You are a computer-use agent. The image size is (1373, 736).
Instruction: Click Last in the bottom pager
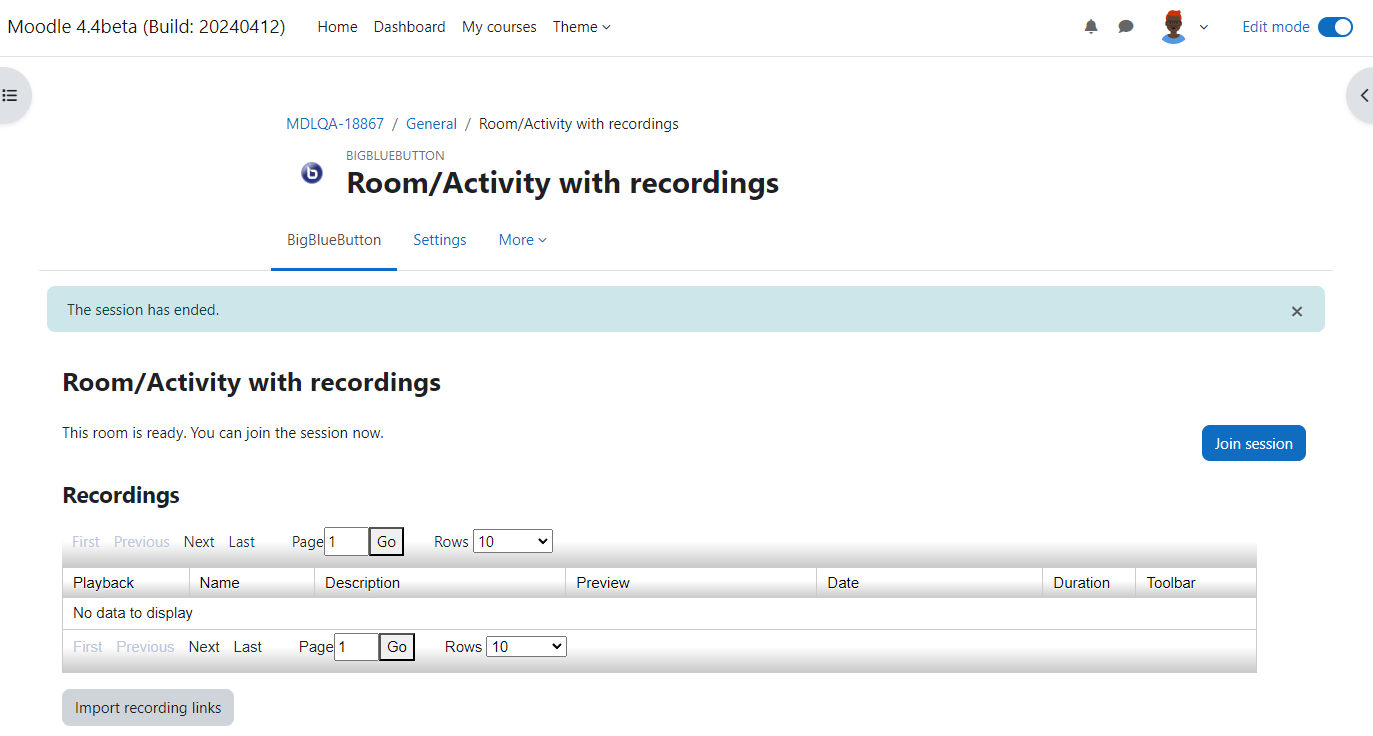(248, 647)
